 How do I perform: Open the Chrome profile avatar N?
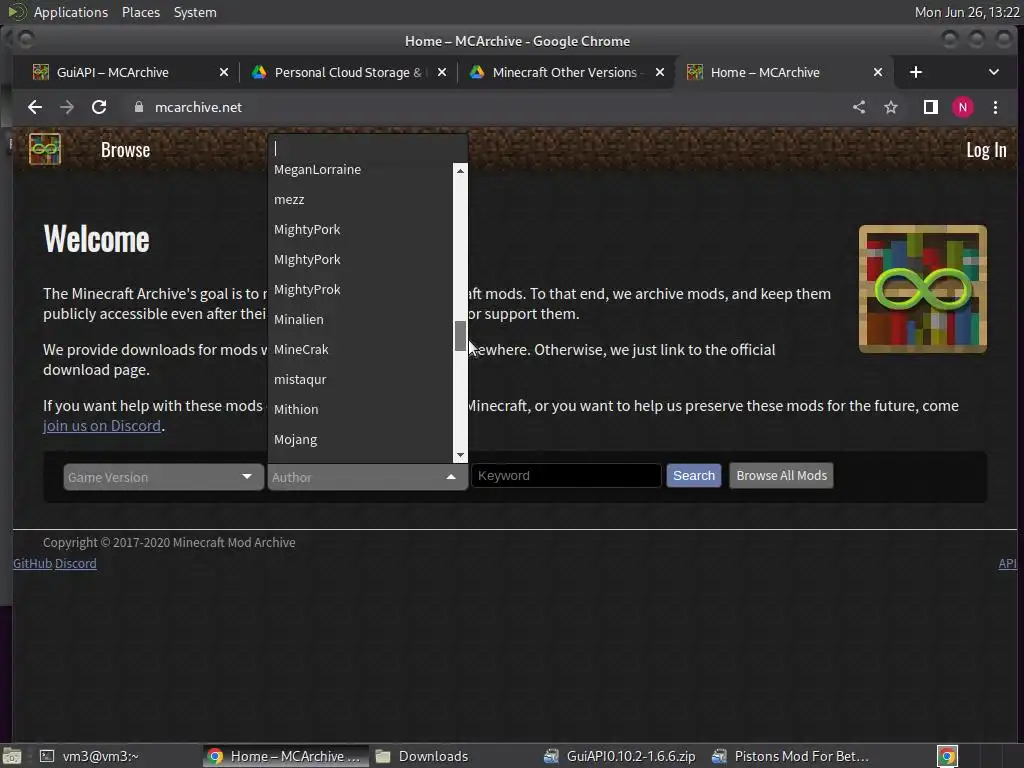coord(963,107)
